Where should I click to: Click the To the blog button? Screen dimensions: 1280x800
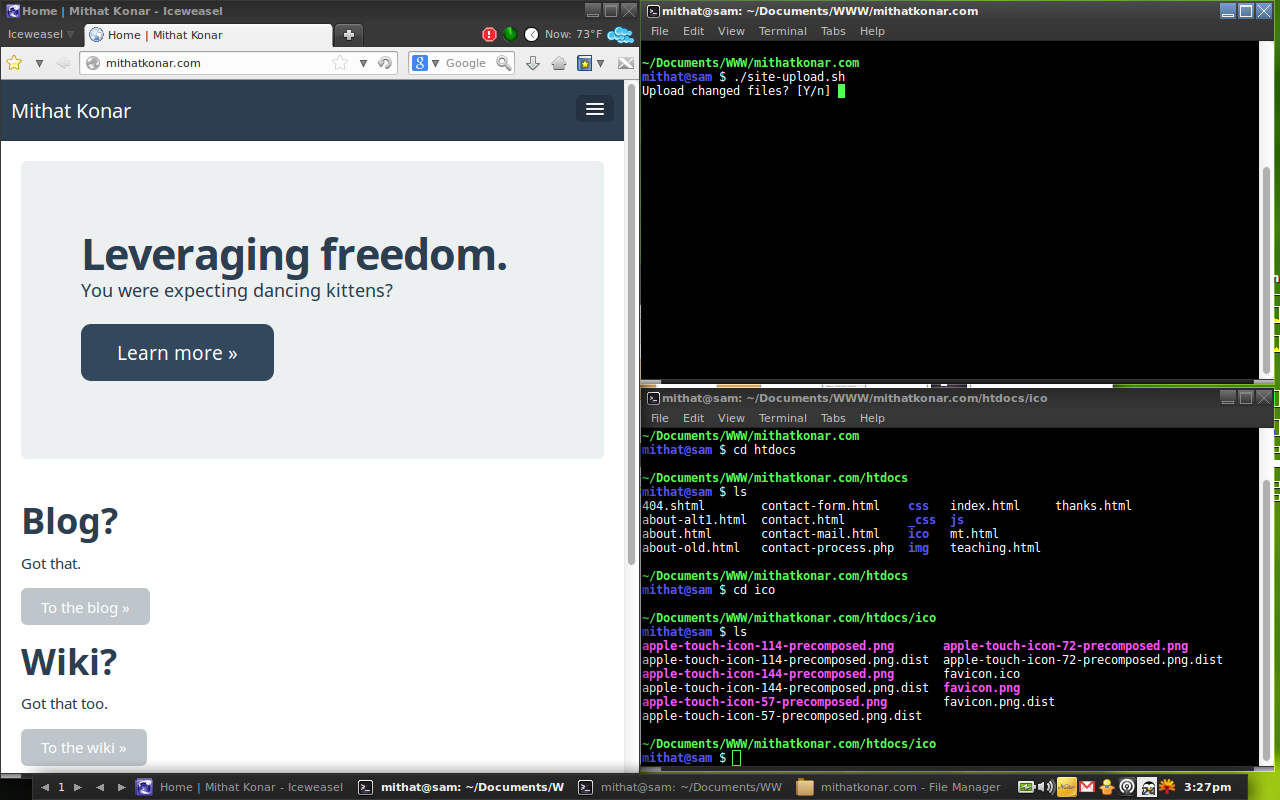[x=85, y=607]
